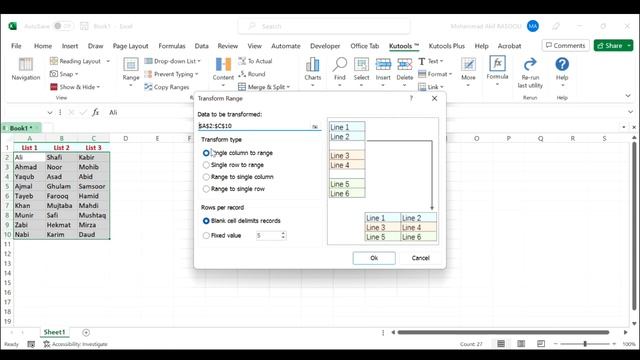Click the horizontal scrollbar
This screenshot has width=640, height=360.
(503, 332)
